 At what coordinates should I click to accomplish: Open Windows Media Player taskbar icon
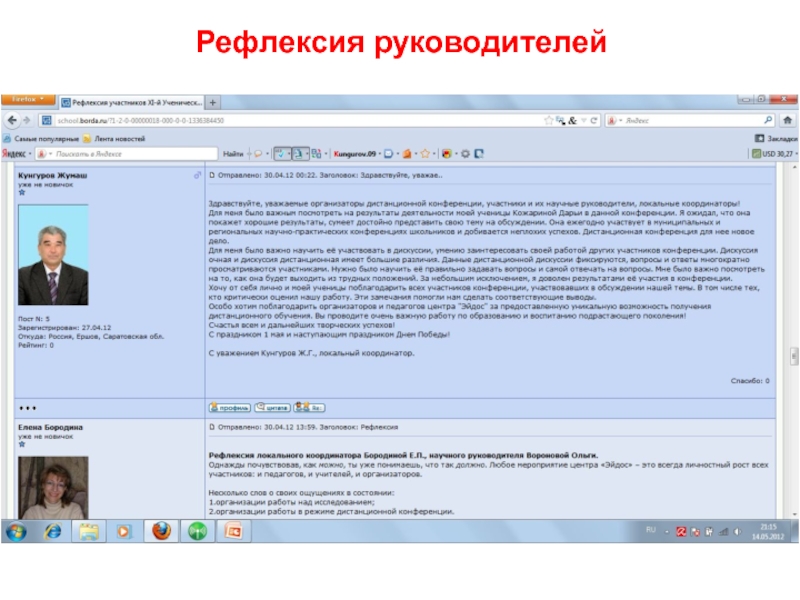point(123,532)
